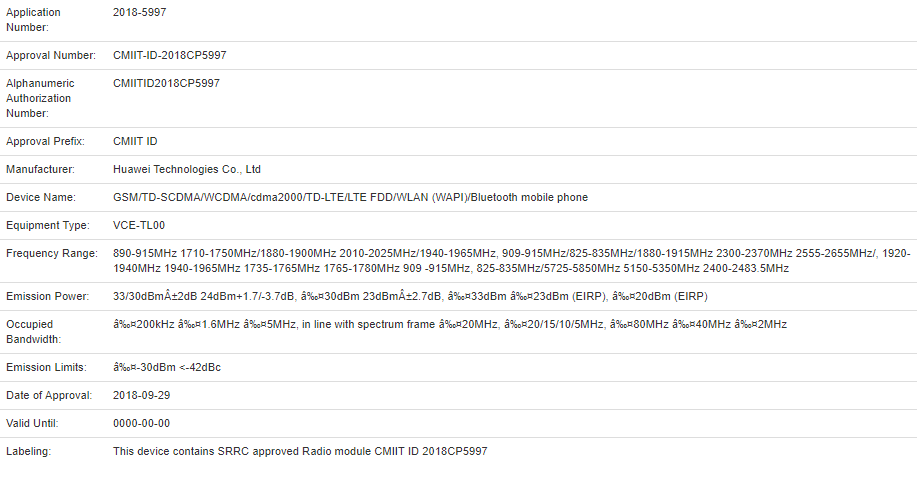The image size is (917, 480).
Task: Click the Application Number value 2018-5997
Action: tap(141, 13)
